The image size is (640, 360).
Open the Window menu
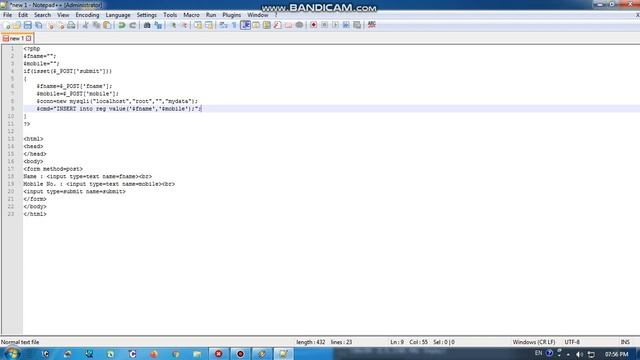click(258, 15)
